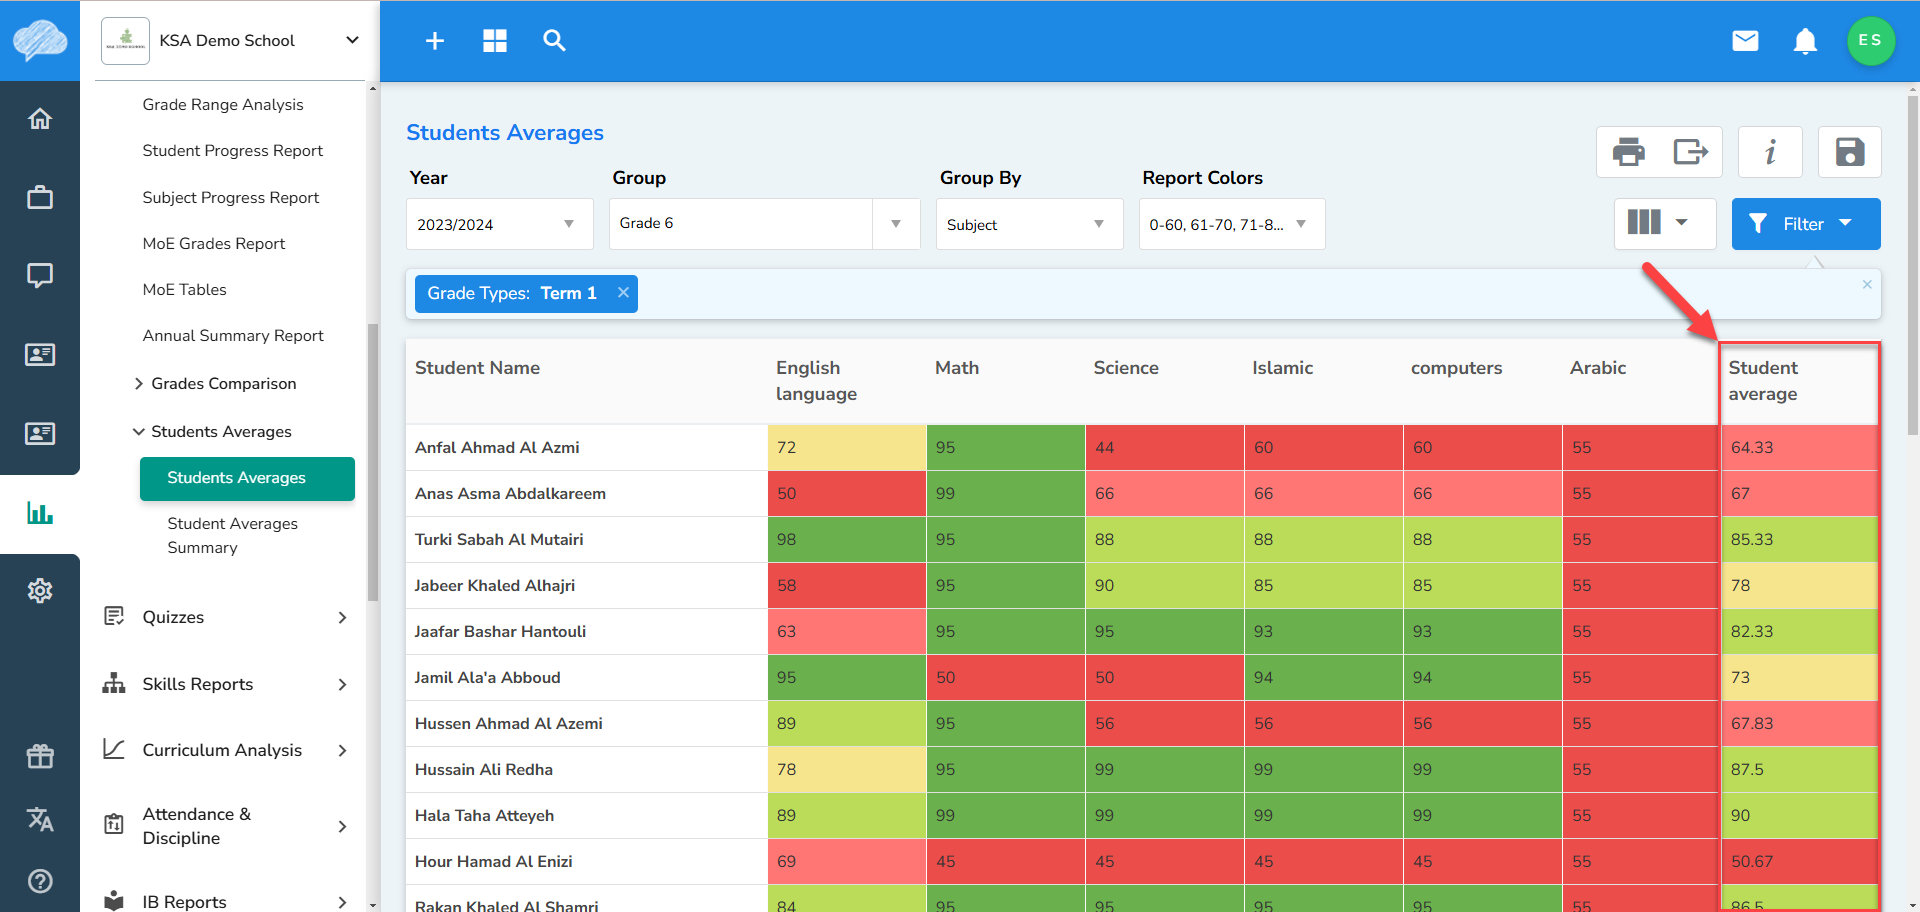The height and width of the screenshot is (912, 1920).
Task: Open Student Progress Report
Action: pyautogui.click(x=233, y=151)
